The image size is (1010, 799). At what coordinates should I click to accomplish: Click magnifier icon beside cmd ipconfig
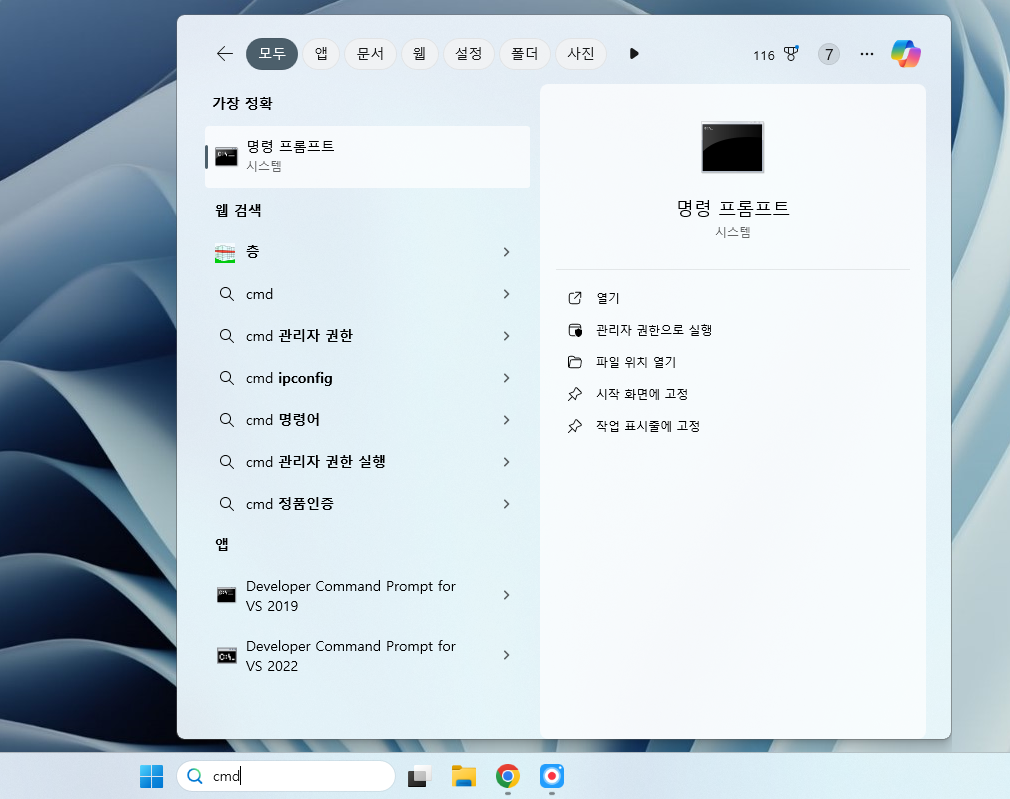pyautogui.click(x=227, y=378)
